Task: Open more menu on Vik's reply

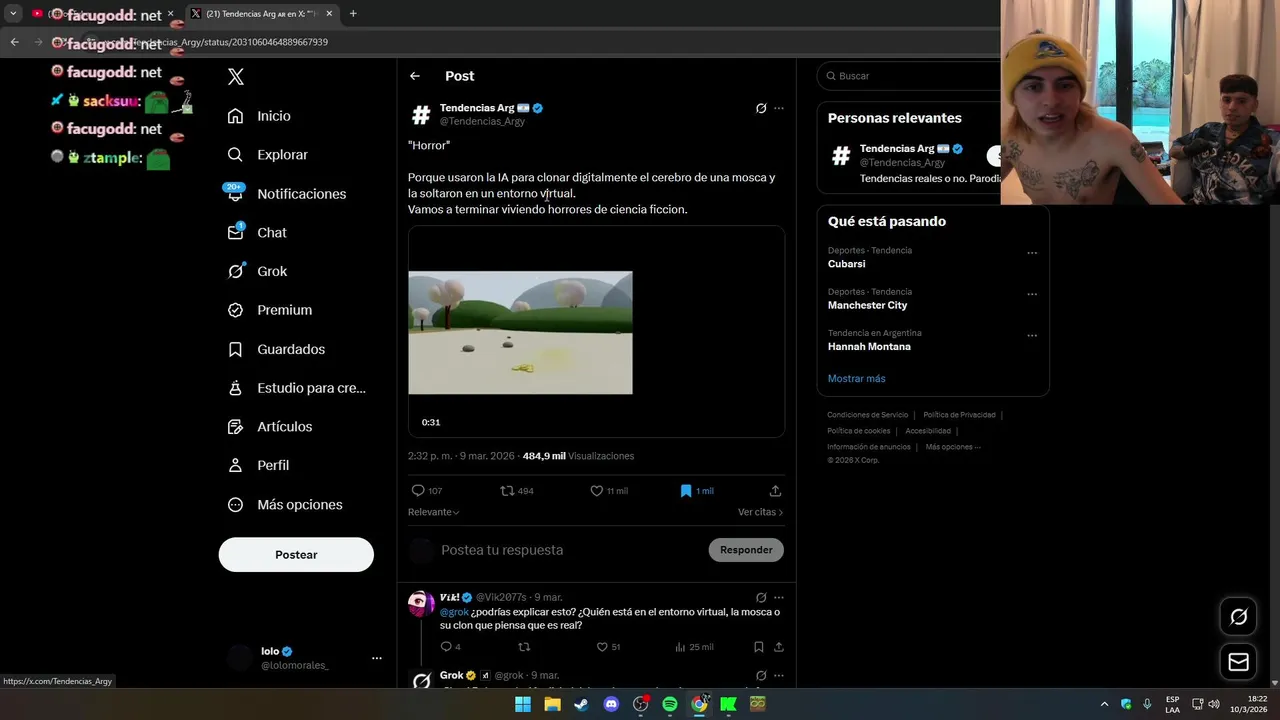Action: coord(779,597)
